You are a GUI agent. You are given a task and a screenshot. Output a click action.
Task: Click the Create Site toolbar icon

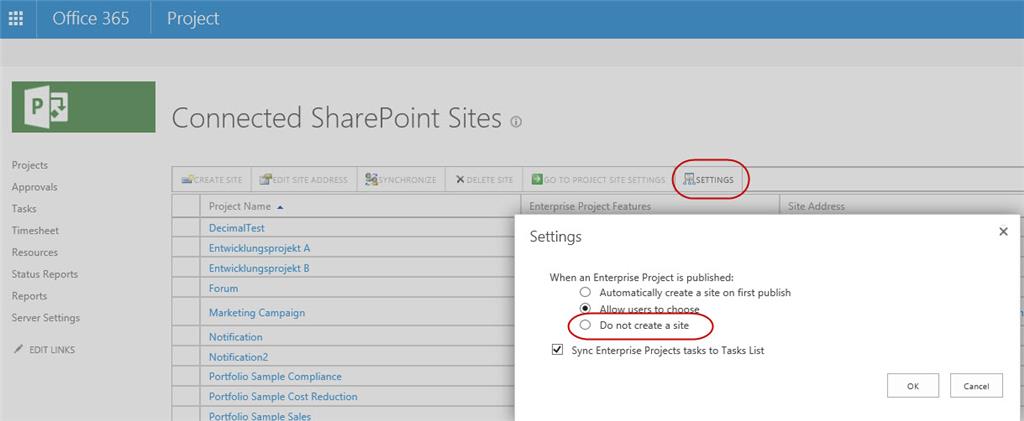[x=187, y=179]
